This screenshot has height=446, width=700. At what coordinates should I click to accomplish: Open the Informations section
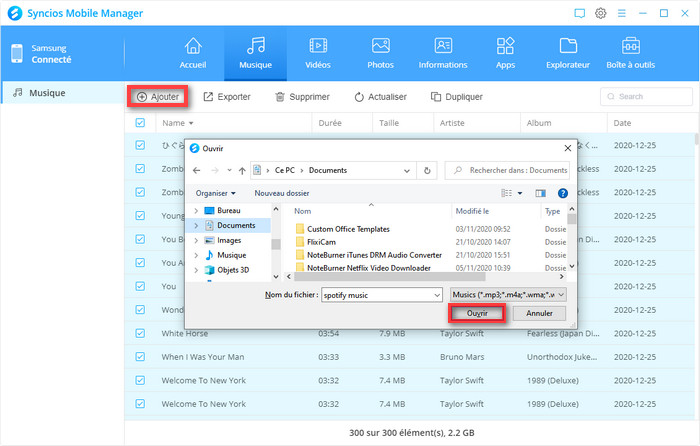tap(443, 52)
